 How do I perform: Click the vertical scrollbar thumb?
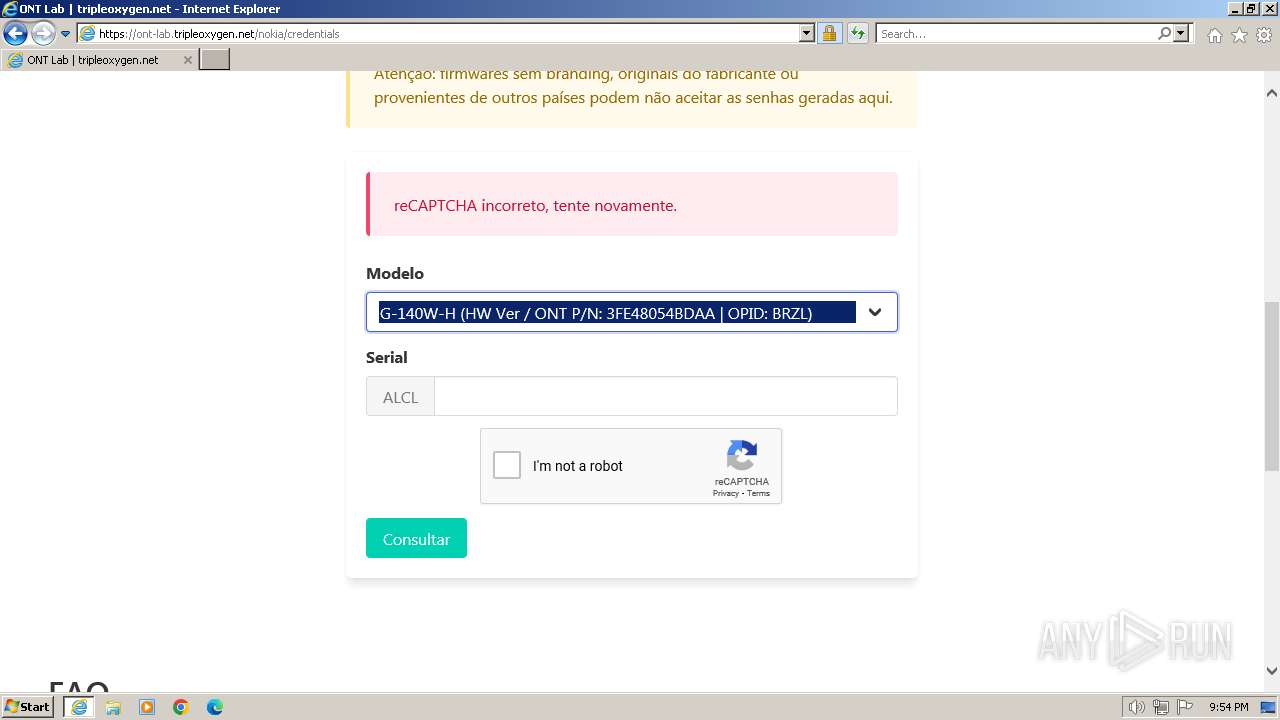coord(1272,384)
